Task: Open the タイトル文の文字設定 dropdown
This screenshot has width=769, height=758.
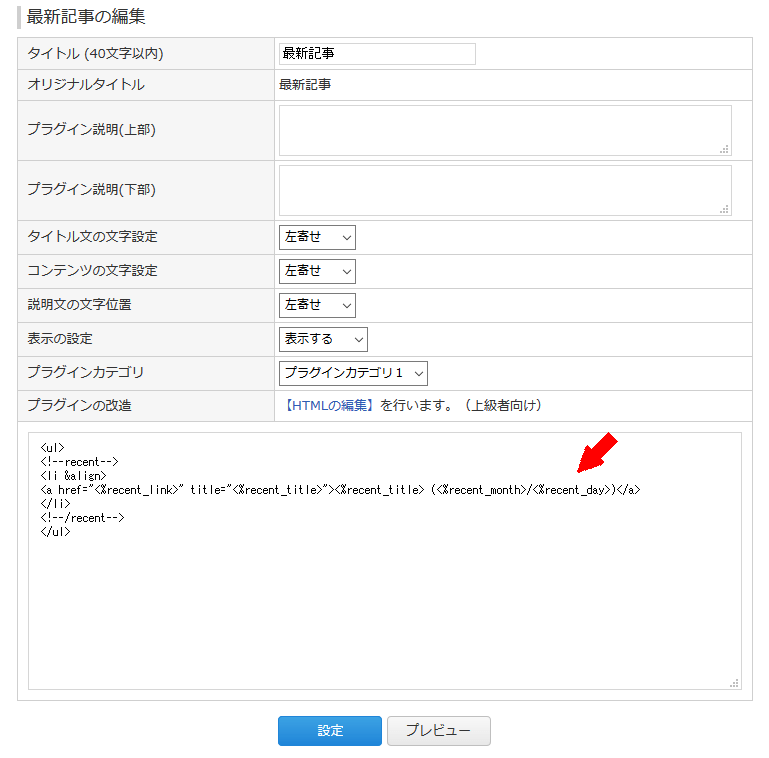Action: coord(317,237)
